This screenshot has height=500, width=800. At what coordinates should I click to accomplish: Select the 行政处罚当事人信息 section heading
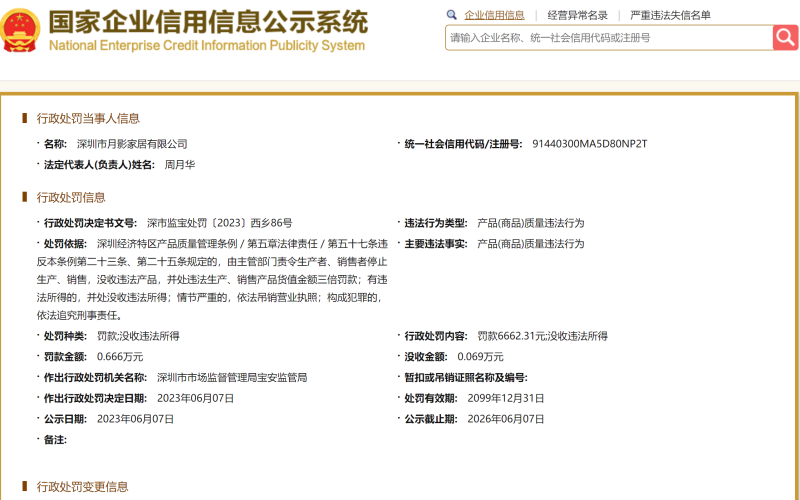pos(88,118)
